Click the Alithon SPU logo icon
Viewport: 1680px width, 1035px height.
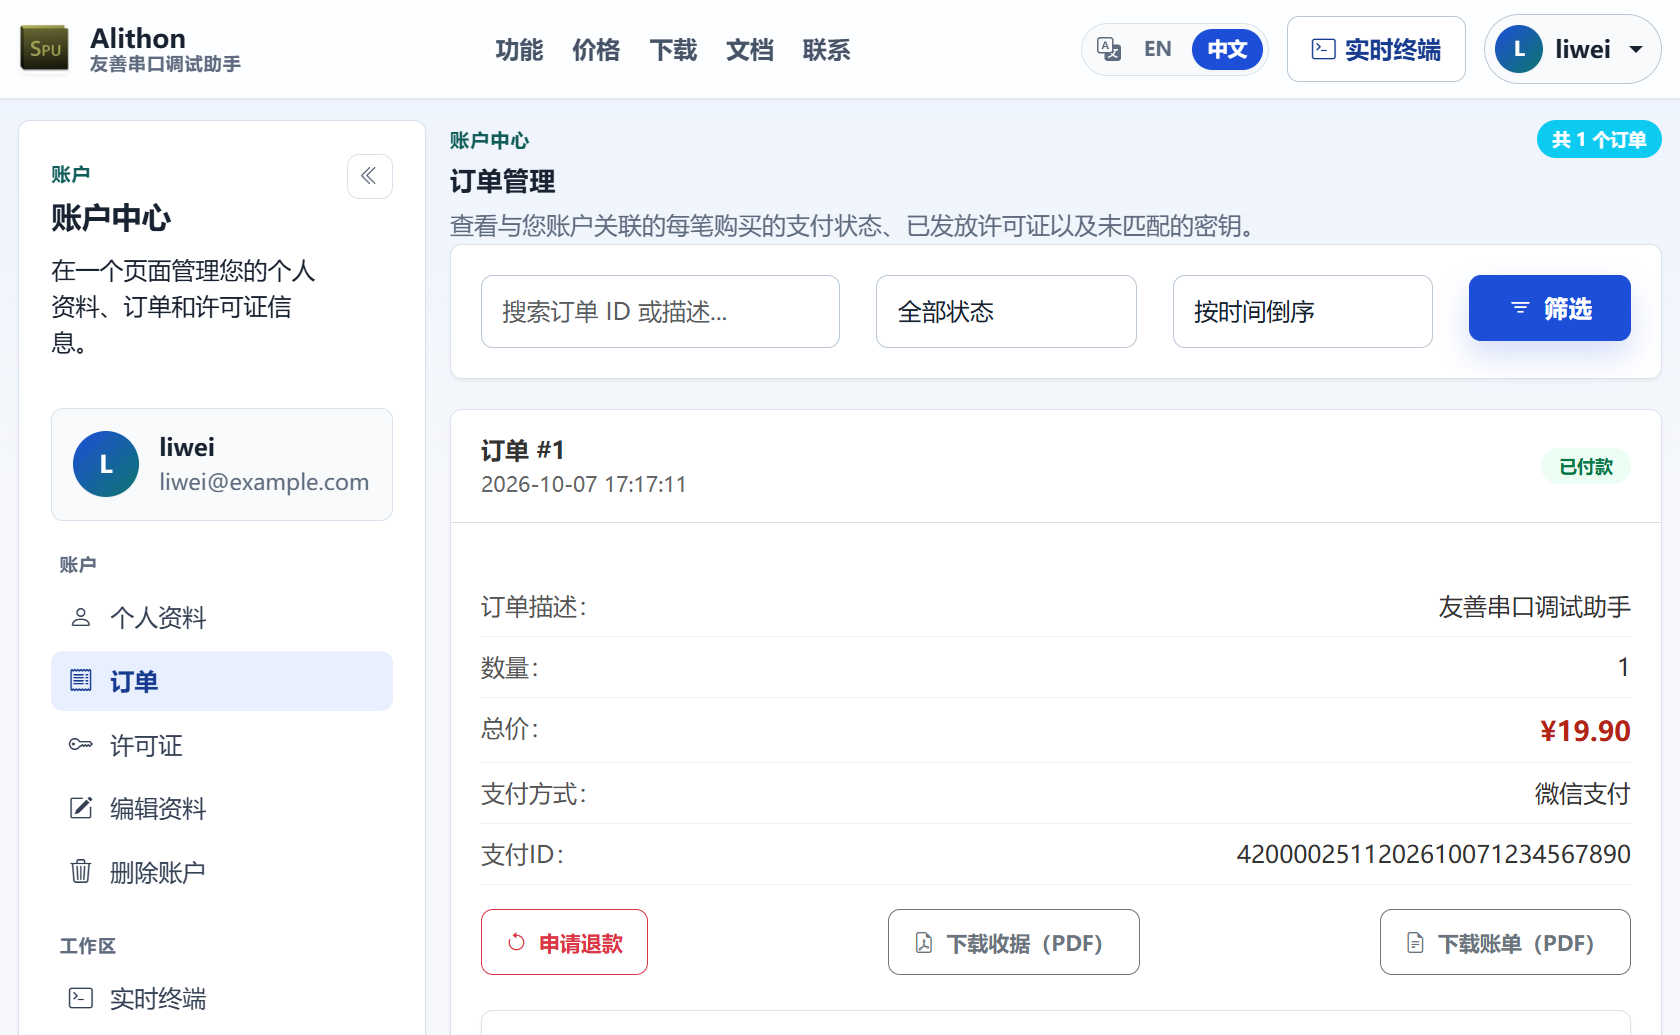45,49
